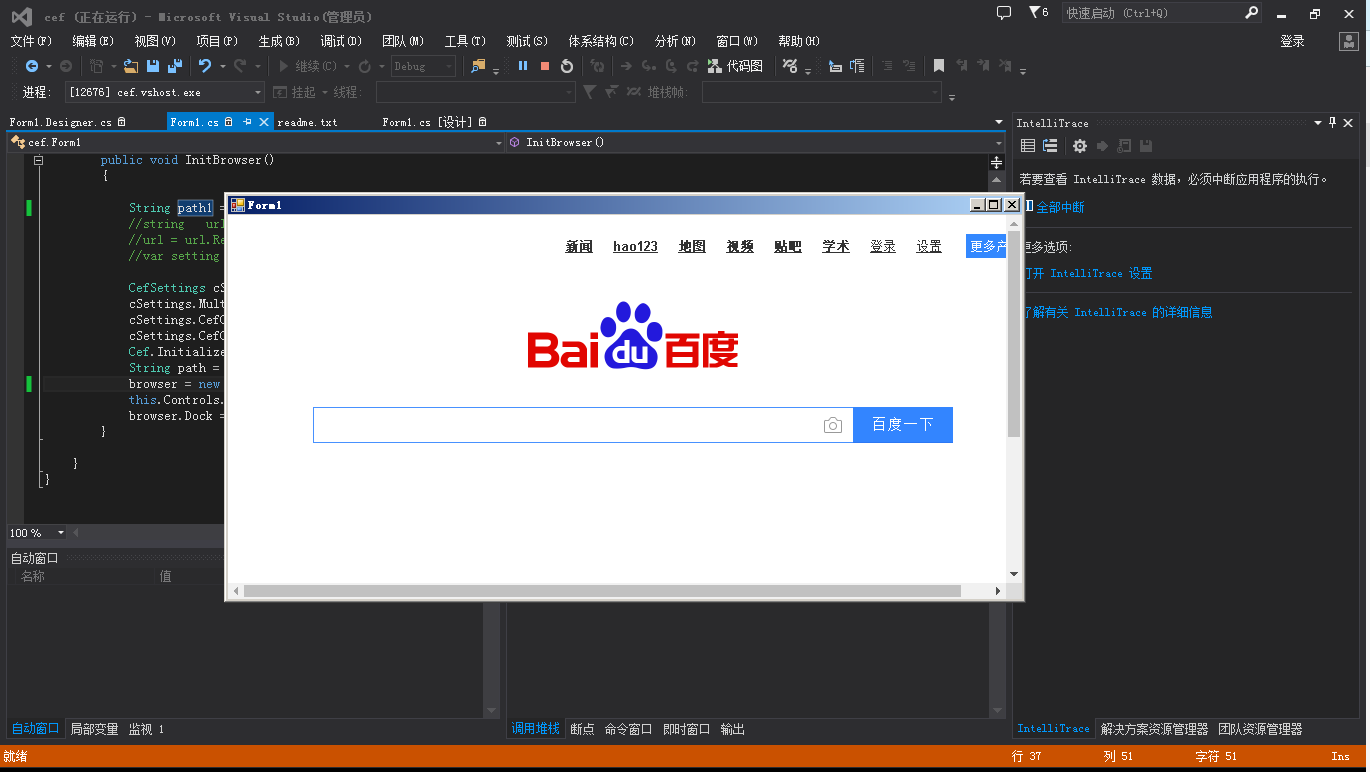Click the split editor handle icon

tap(996, 162)
